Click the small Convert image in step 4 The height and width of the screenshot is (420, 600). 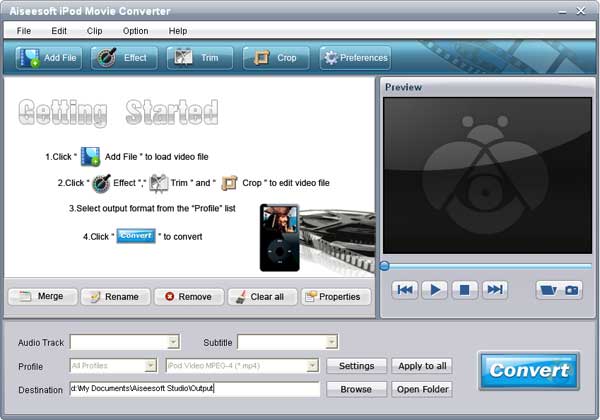click(136, 236)
